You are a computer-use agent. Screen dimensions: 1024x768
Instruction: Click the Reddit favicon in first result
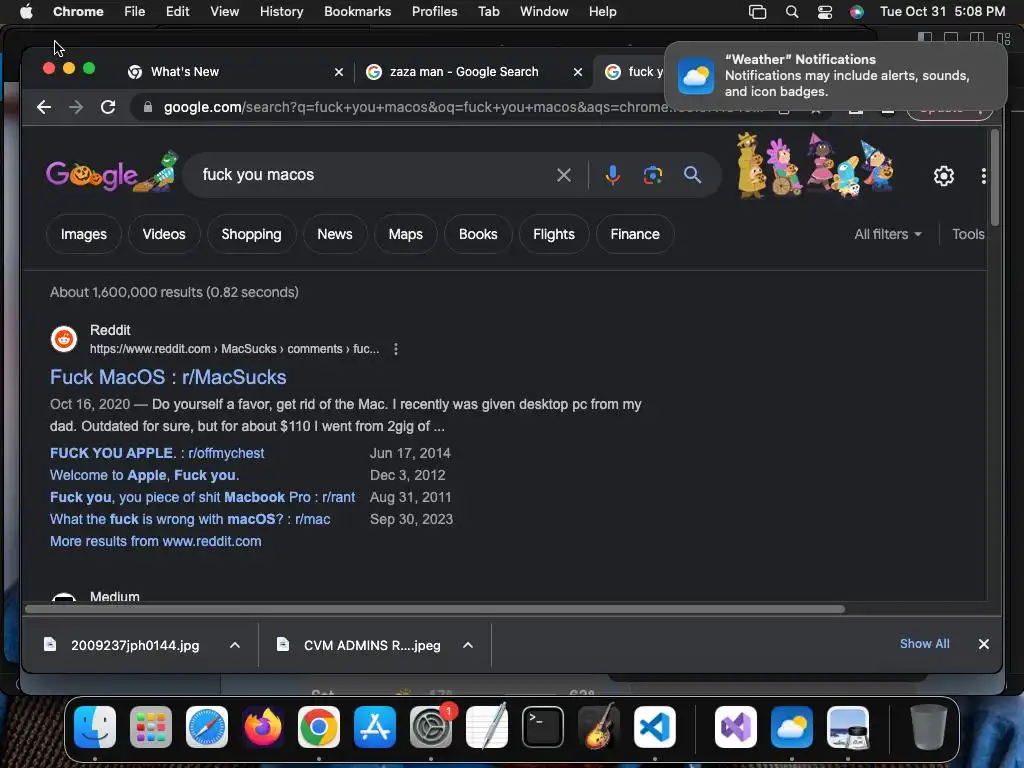point(64,339)
